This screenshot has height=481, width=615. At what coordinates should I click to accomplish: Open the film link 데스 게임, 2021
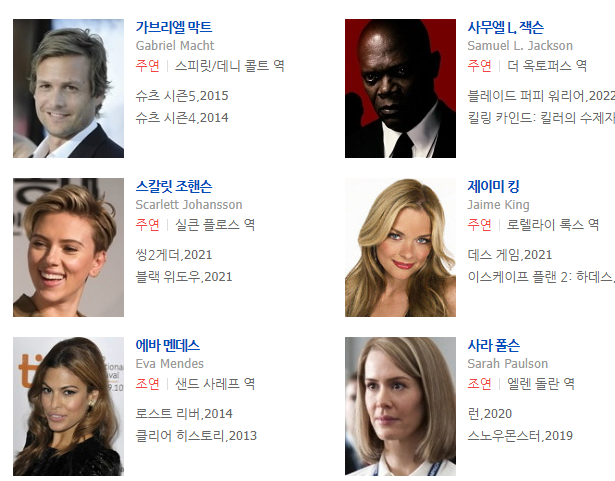509,255
